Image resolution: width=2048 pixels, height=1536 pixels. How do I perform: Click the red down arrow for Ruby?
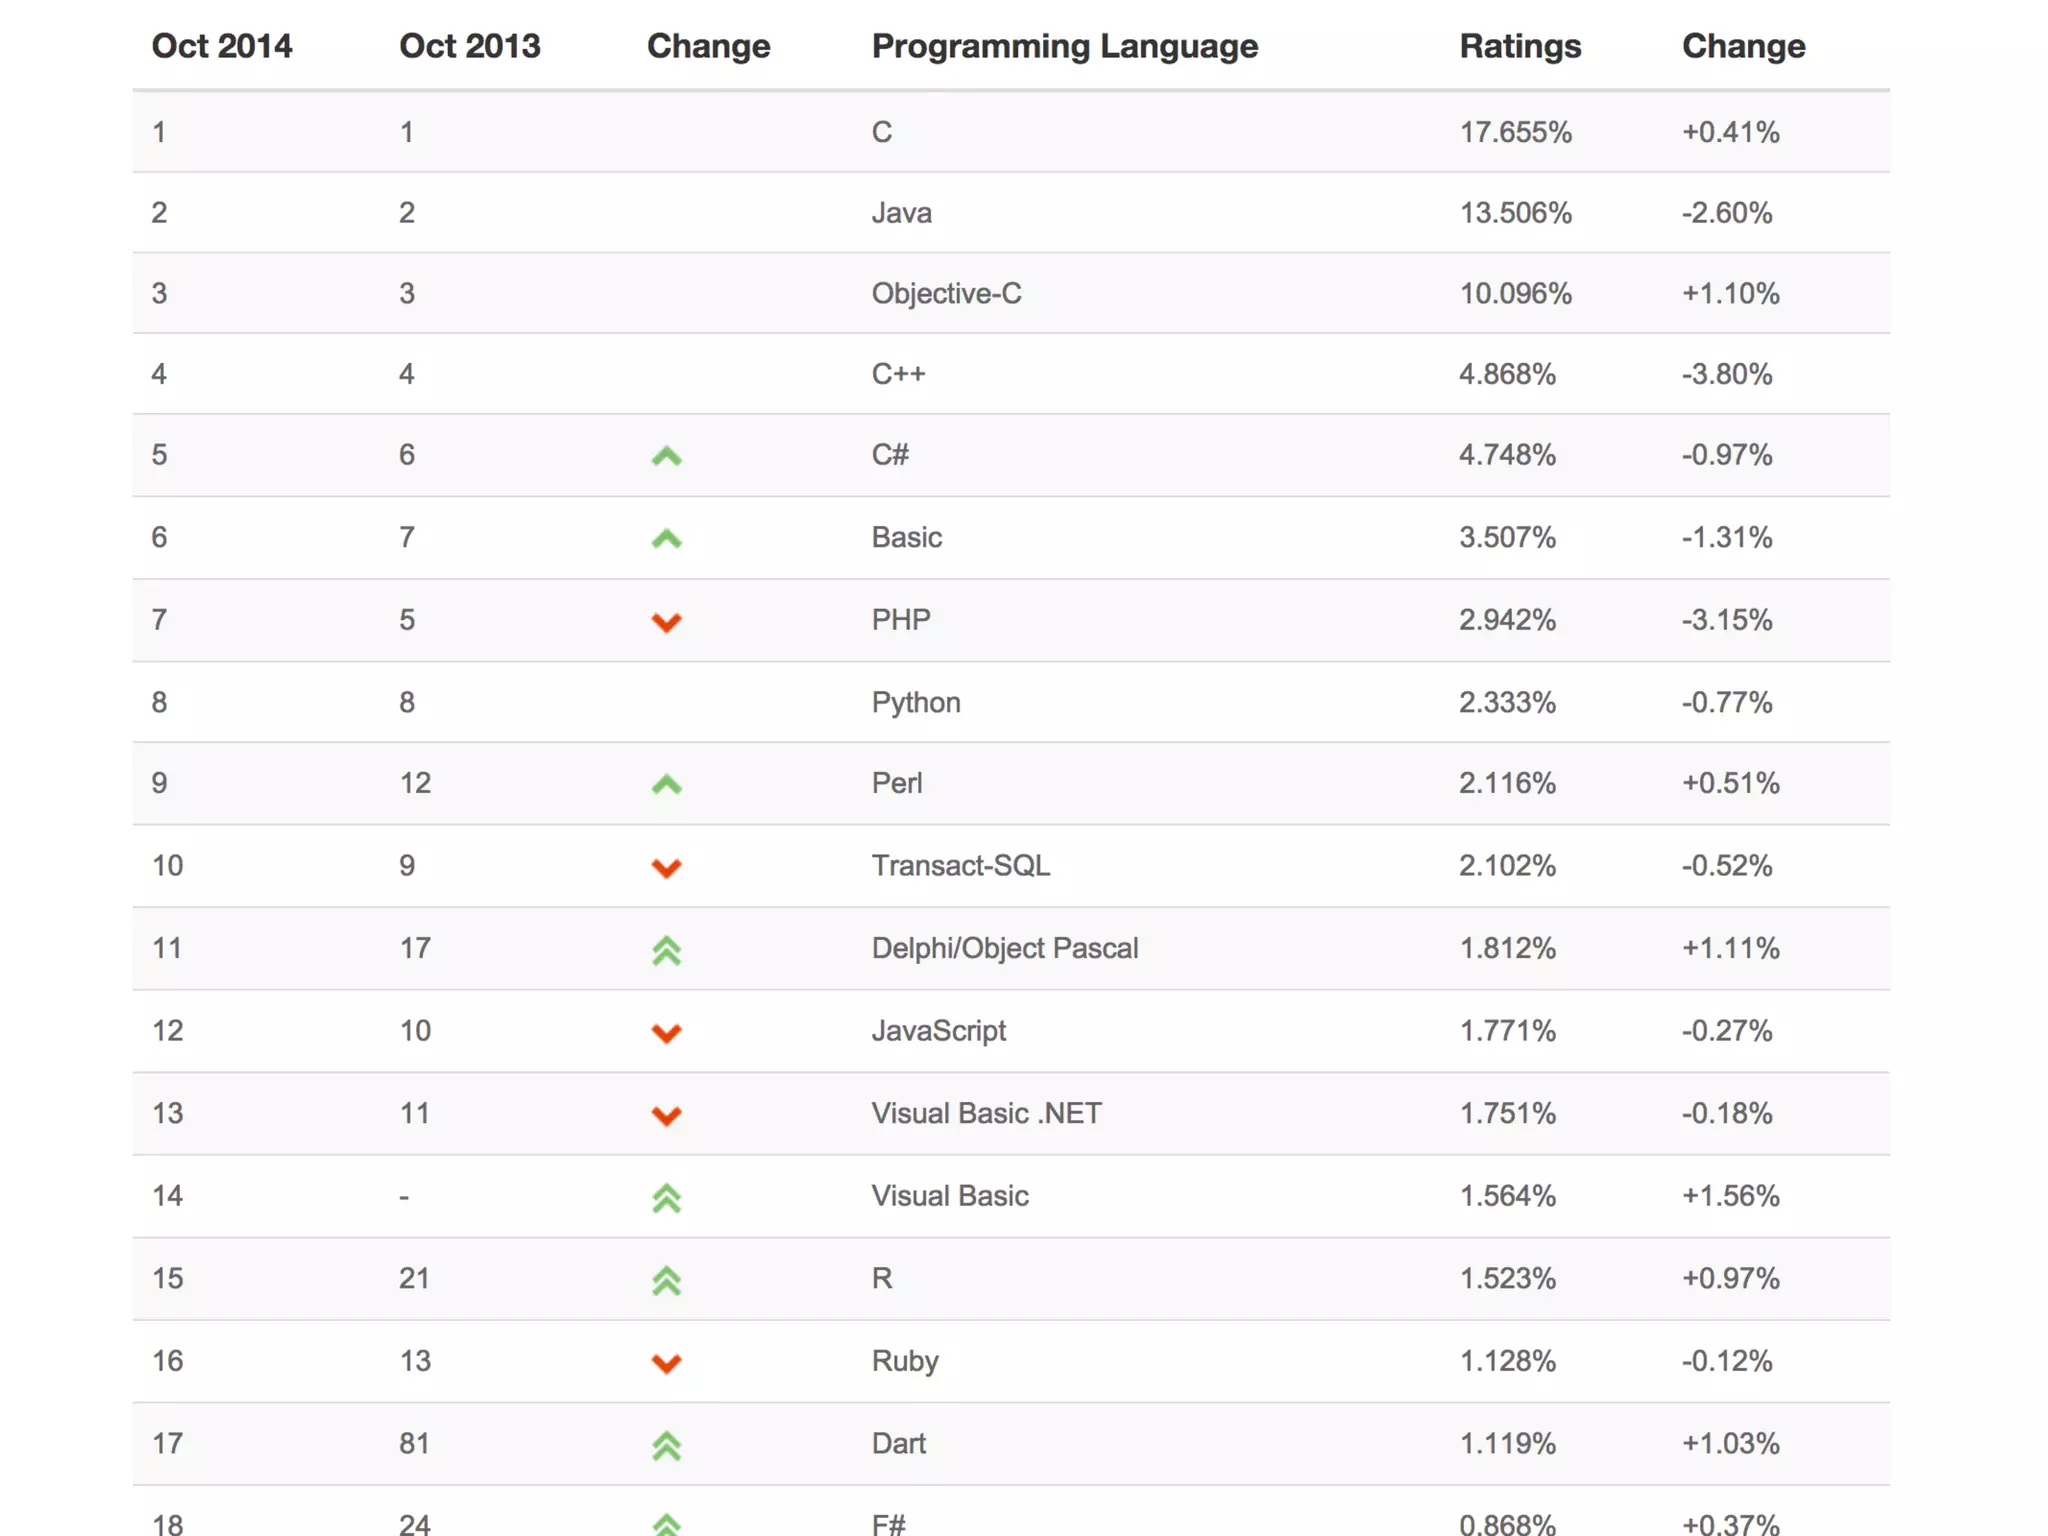point(666,1363)
